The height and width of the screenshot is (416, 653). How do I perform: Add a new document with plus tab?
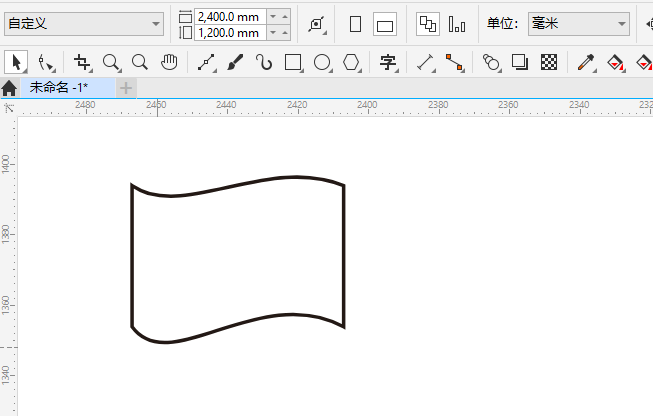pyautogui.click(x=126, y=88)
